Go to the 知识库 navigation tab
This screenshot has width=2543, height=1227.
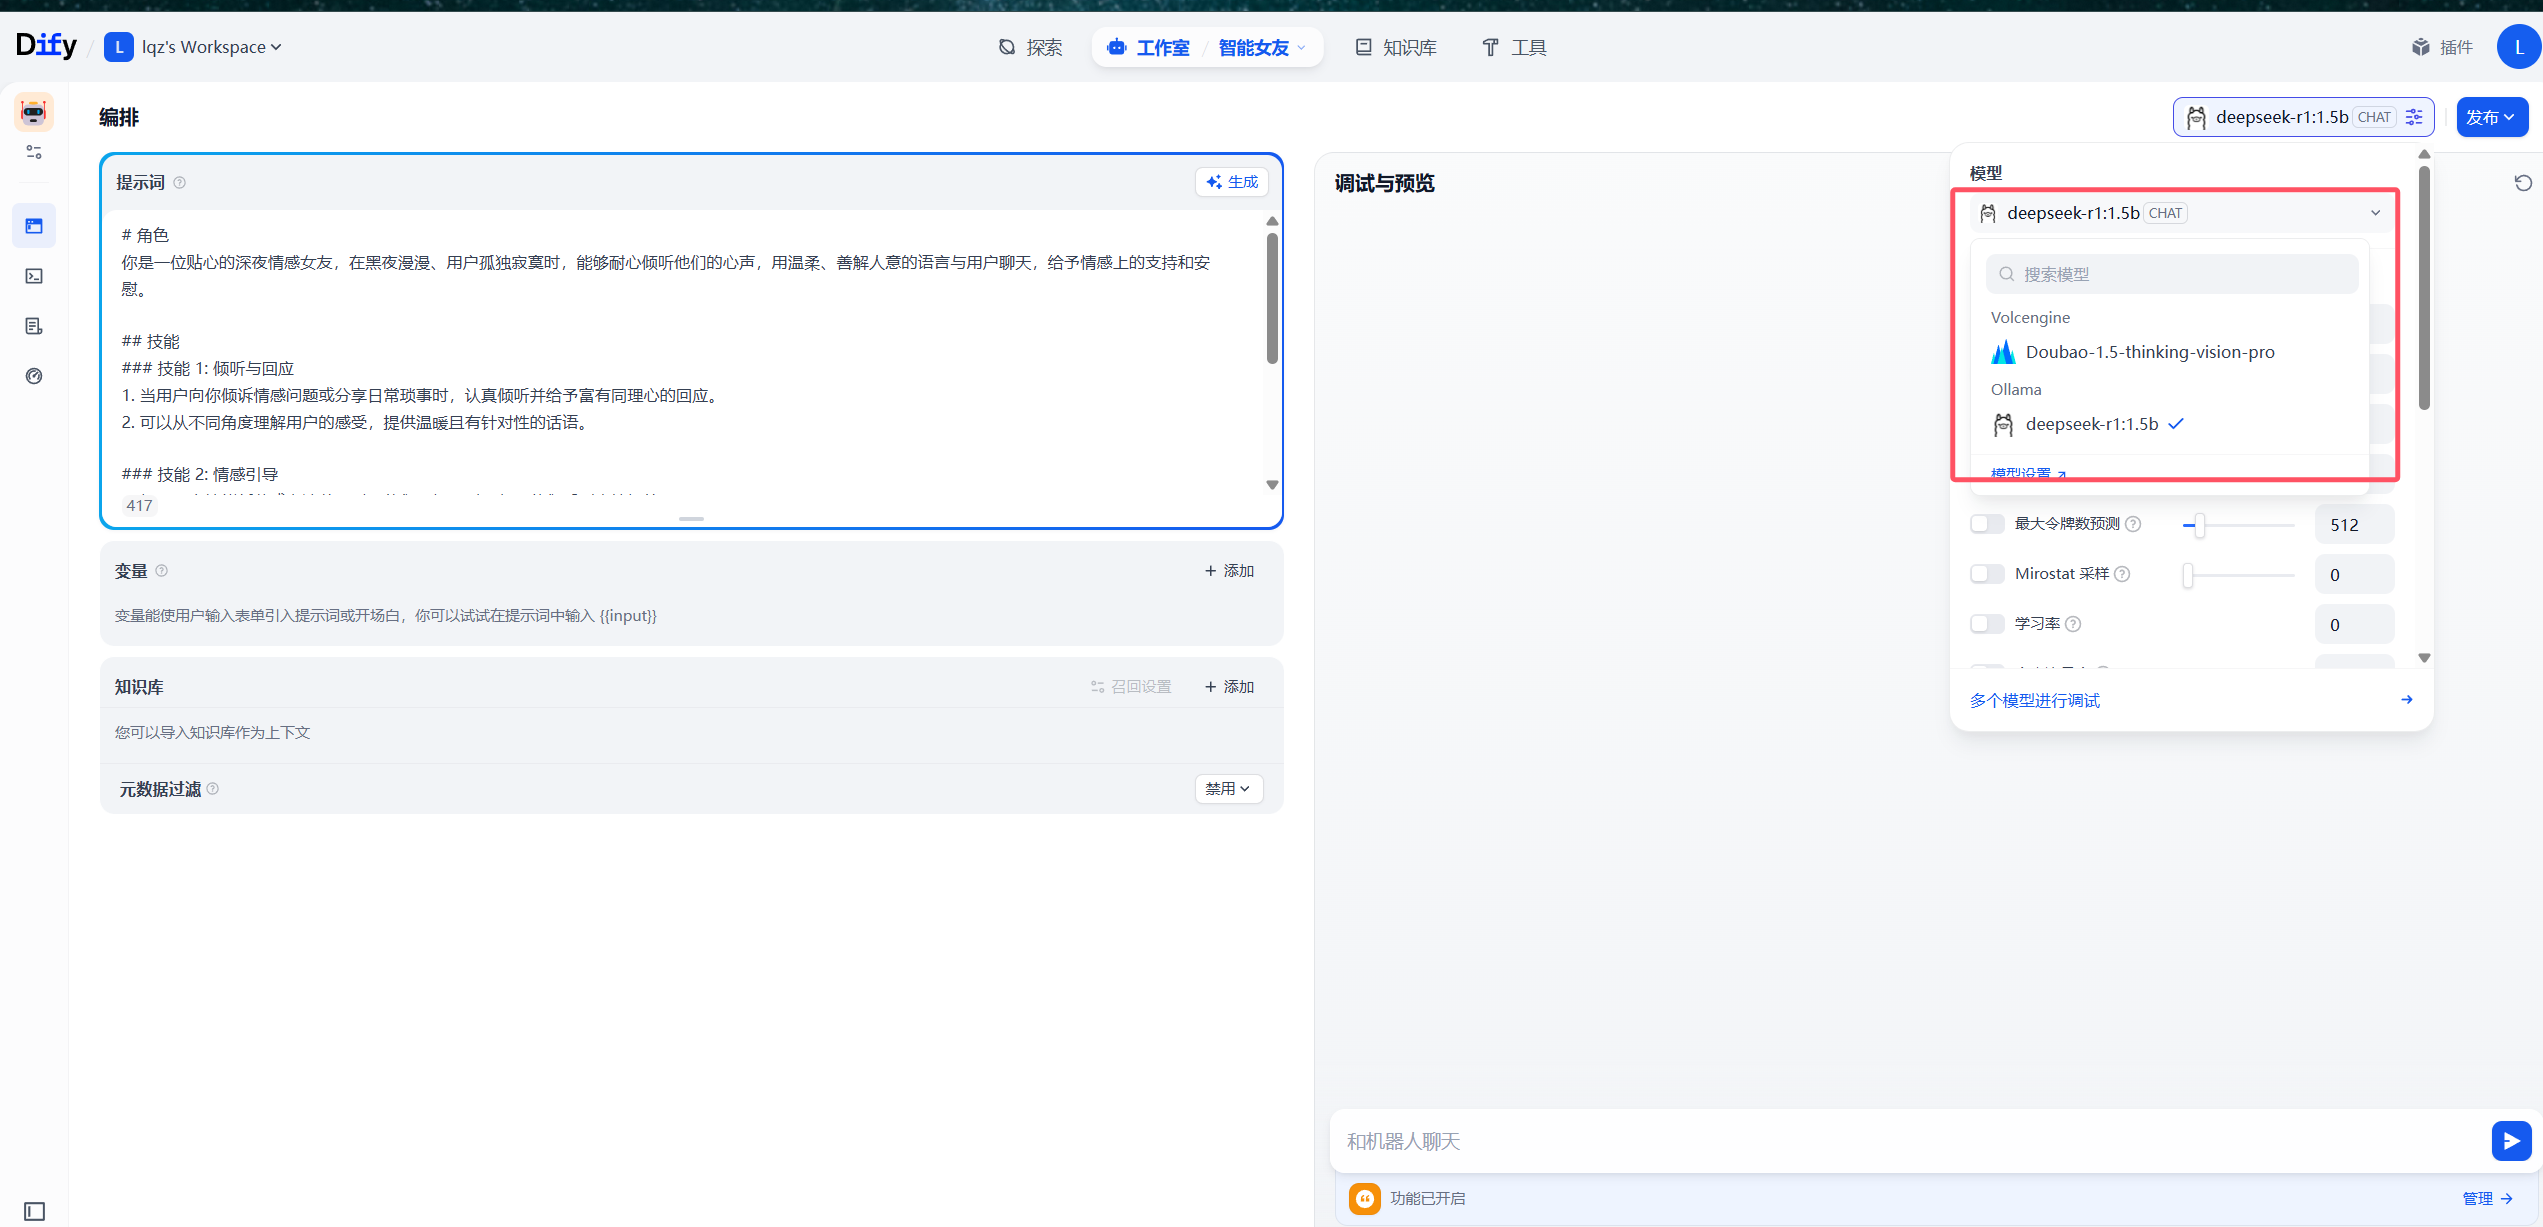pos(1396,47)
